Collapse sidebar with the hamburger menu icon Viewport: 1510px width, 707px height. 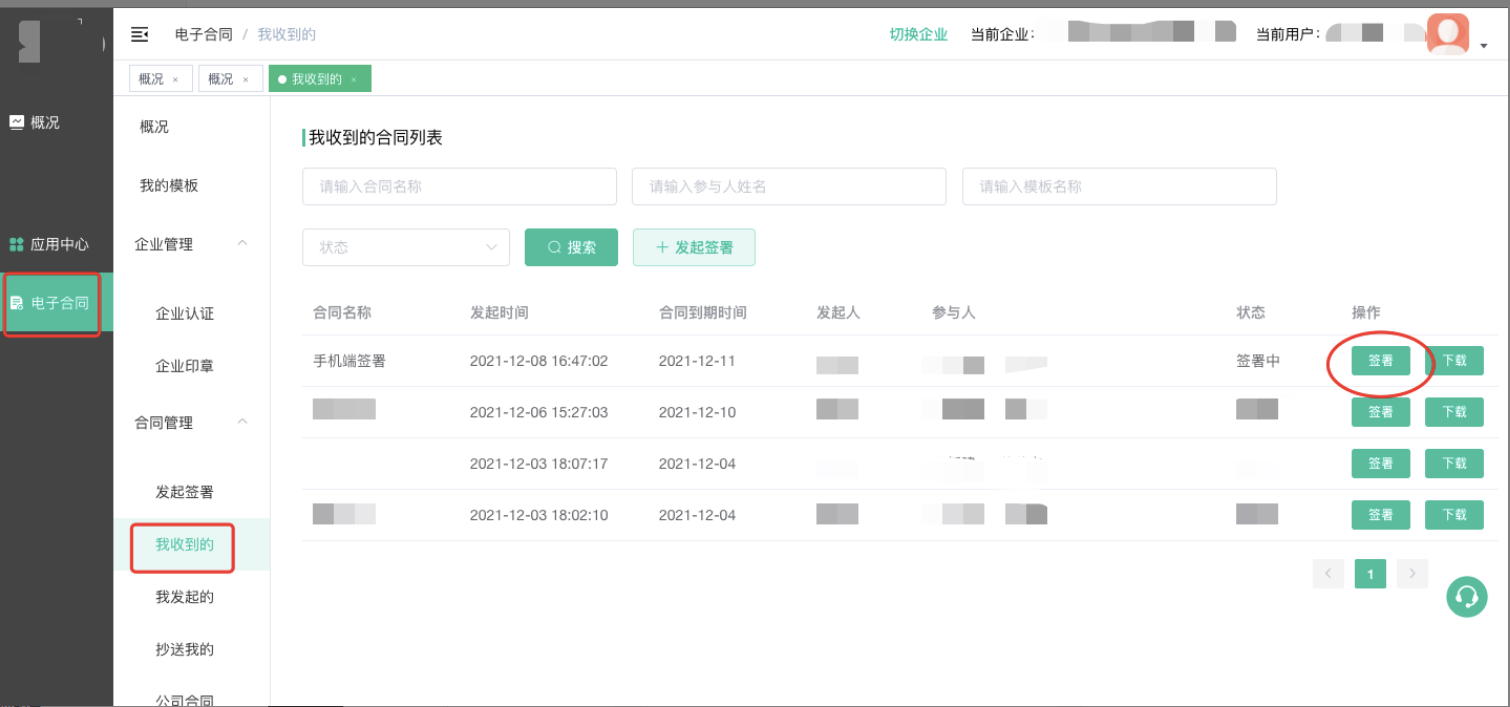coord(140,35)
